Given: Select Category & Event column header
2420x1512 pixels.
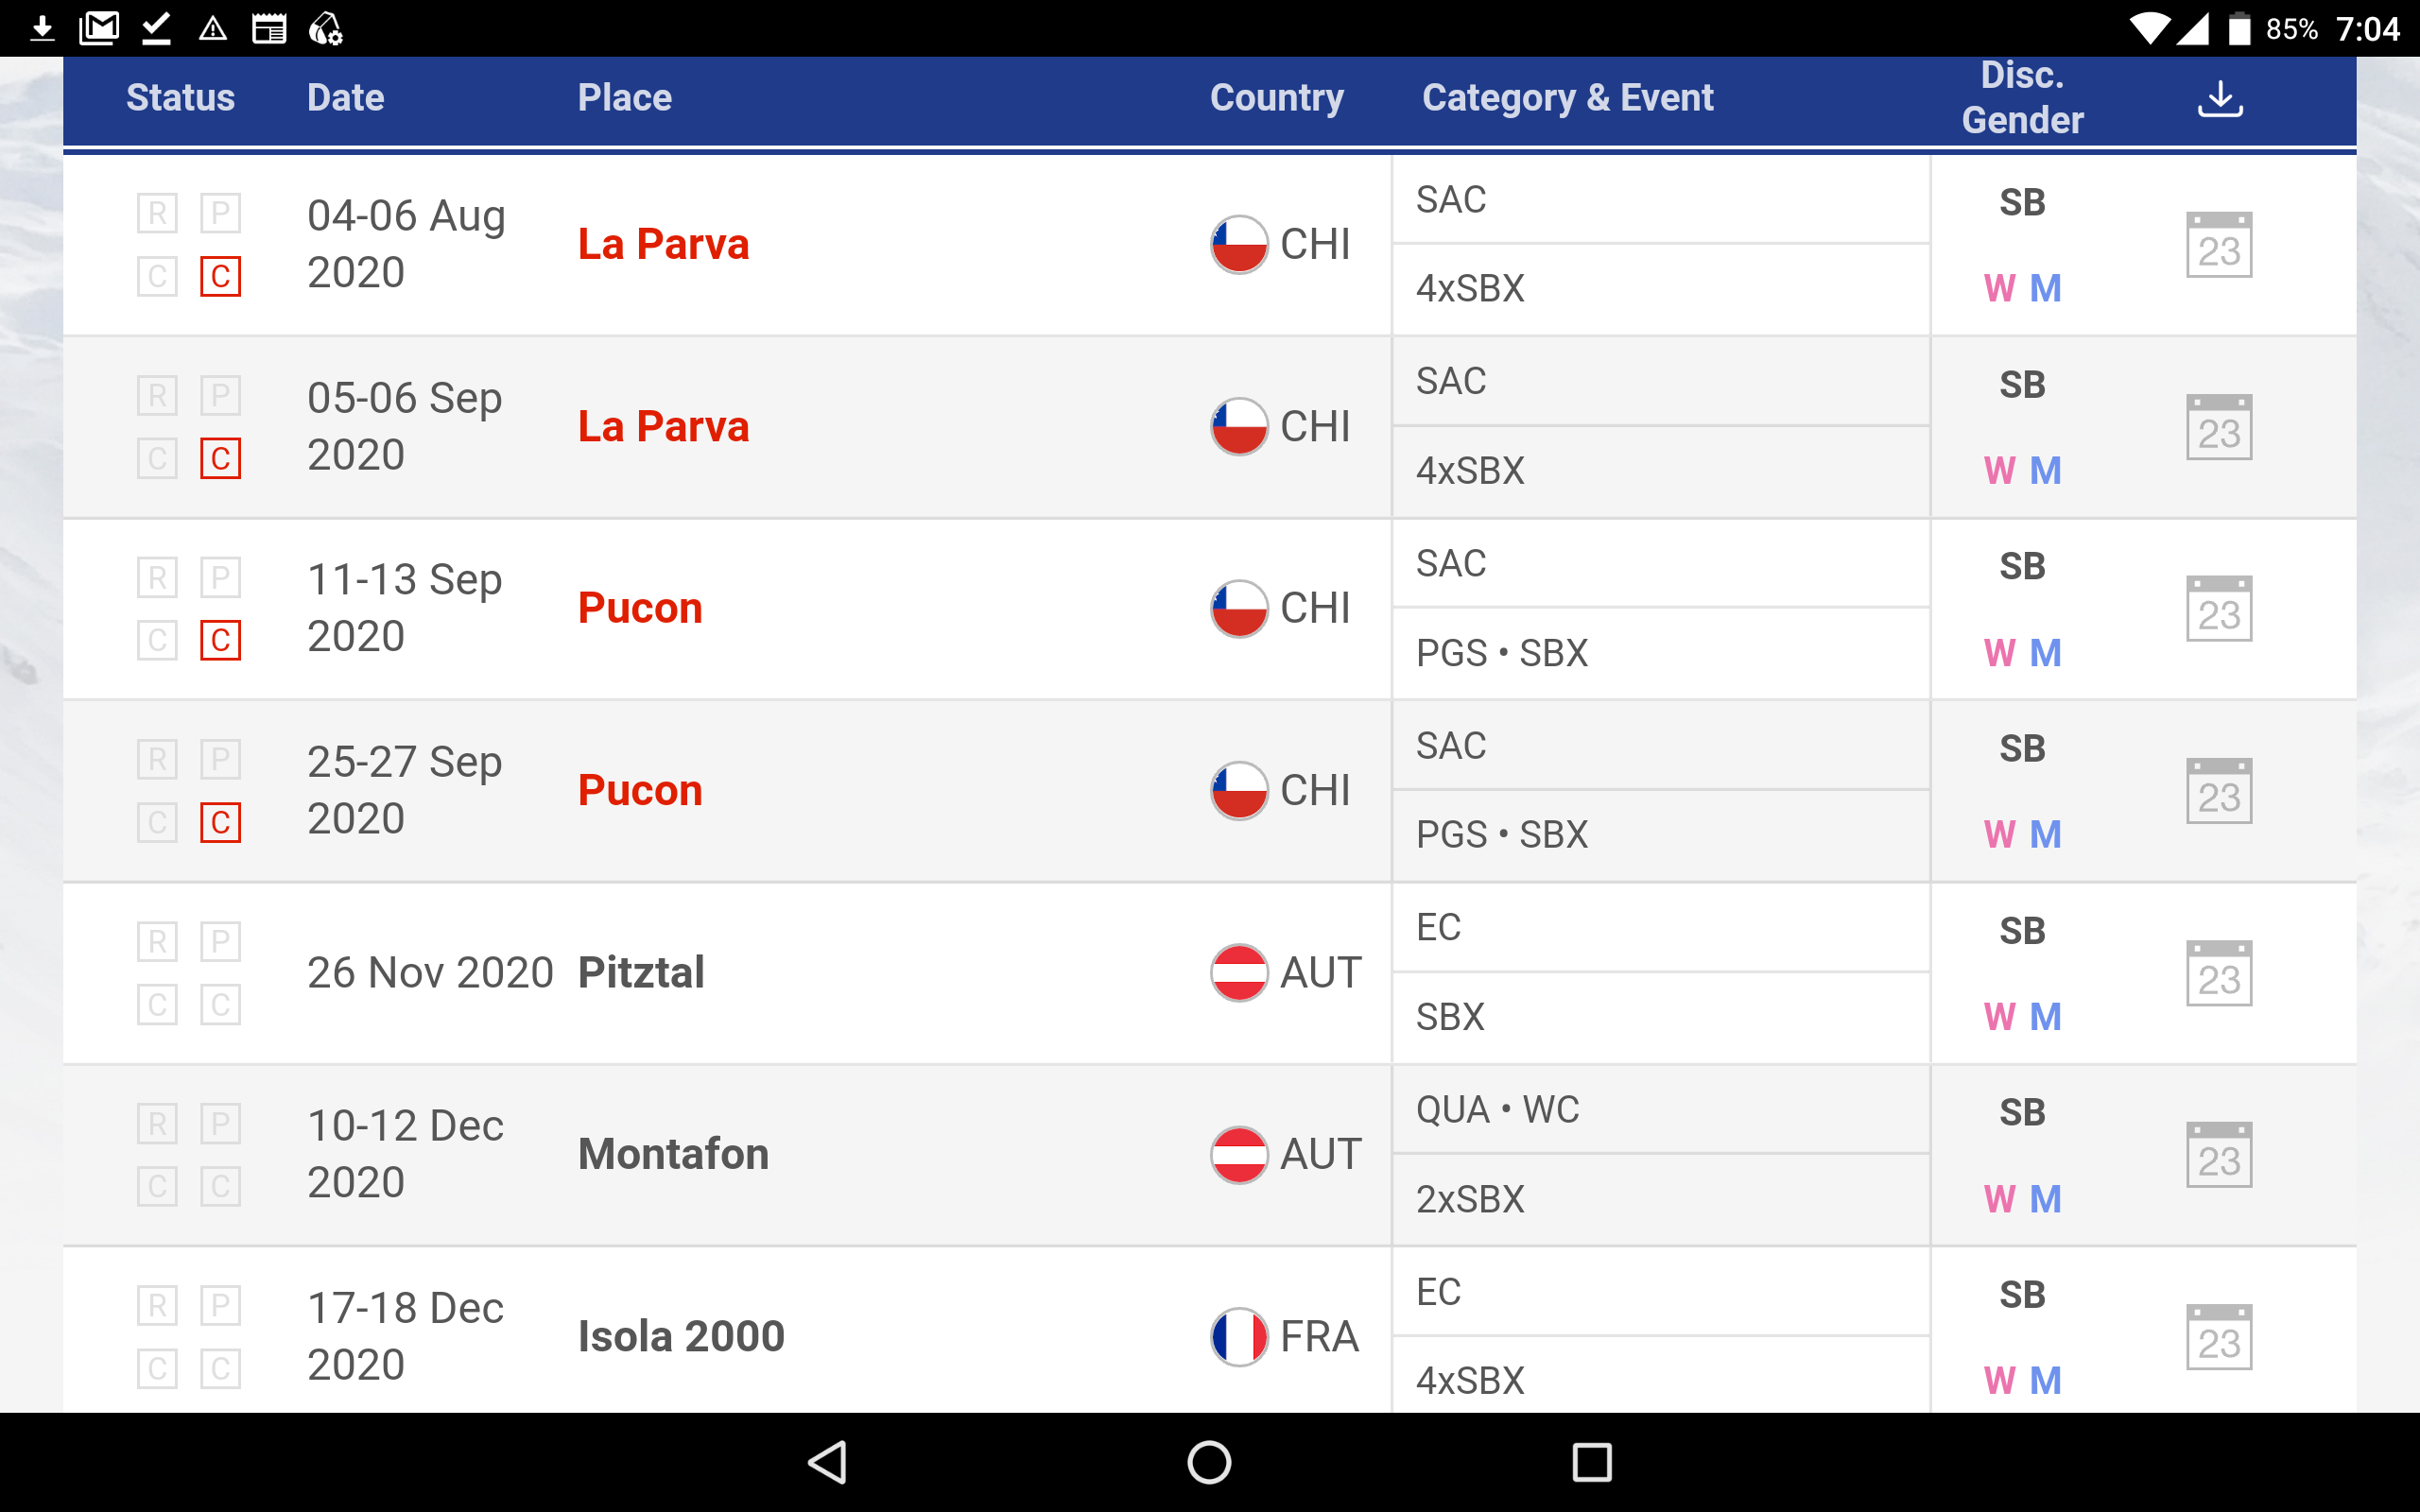Looking at the screenshot, I should [x=1567, y=98].
